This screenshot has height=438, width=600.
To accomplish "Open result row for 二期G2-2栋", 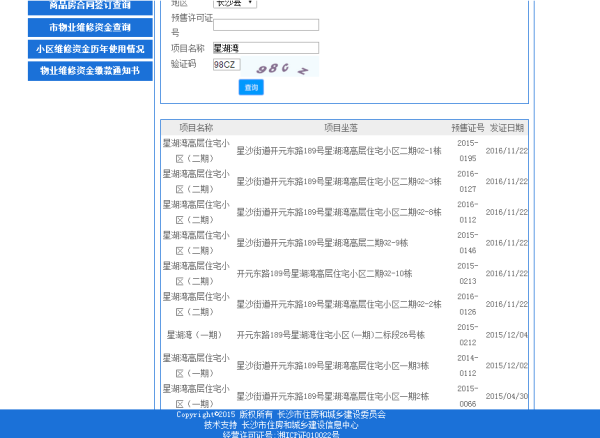I will [x=338, y=304].
